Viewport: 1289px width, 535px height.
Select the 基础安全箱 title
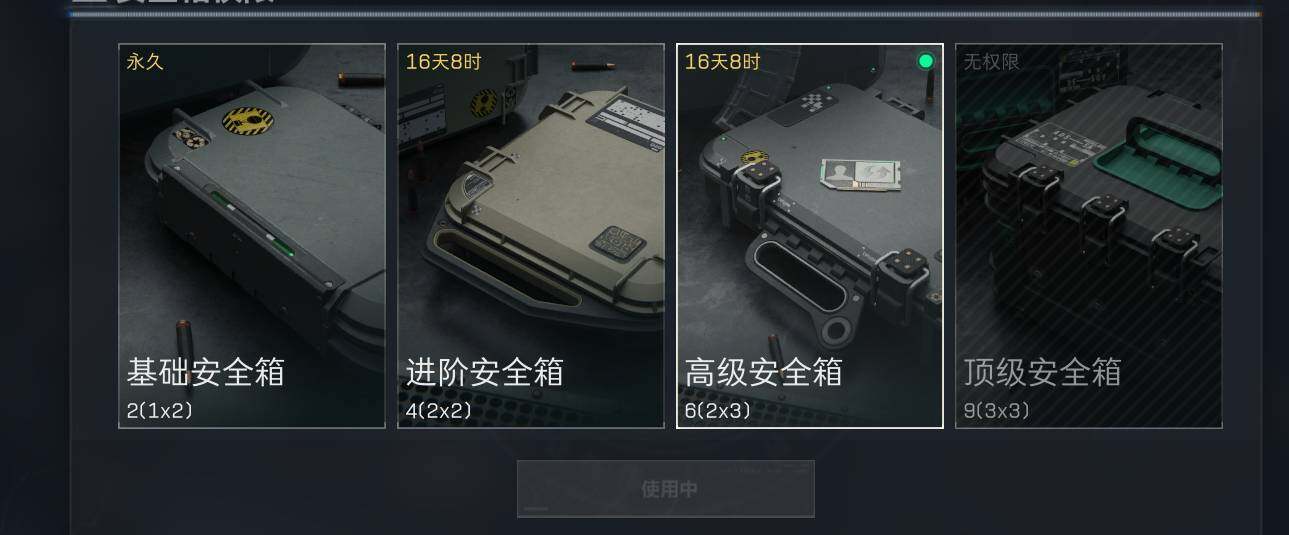coord(206,372)
